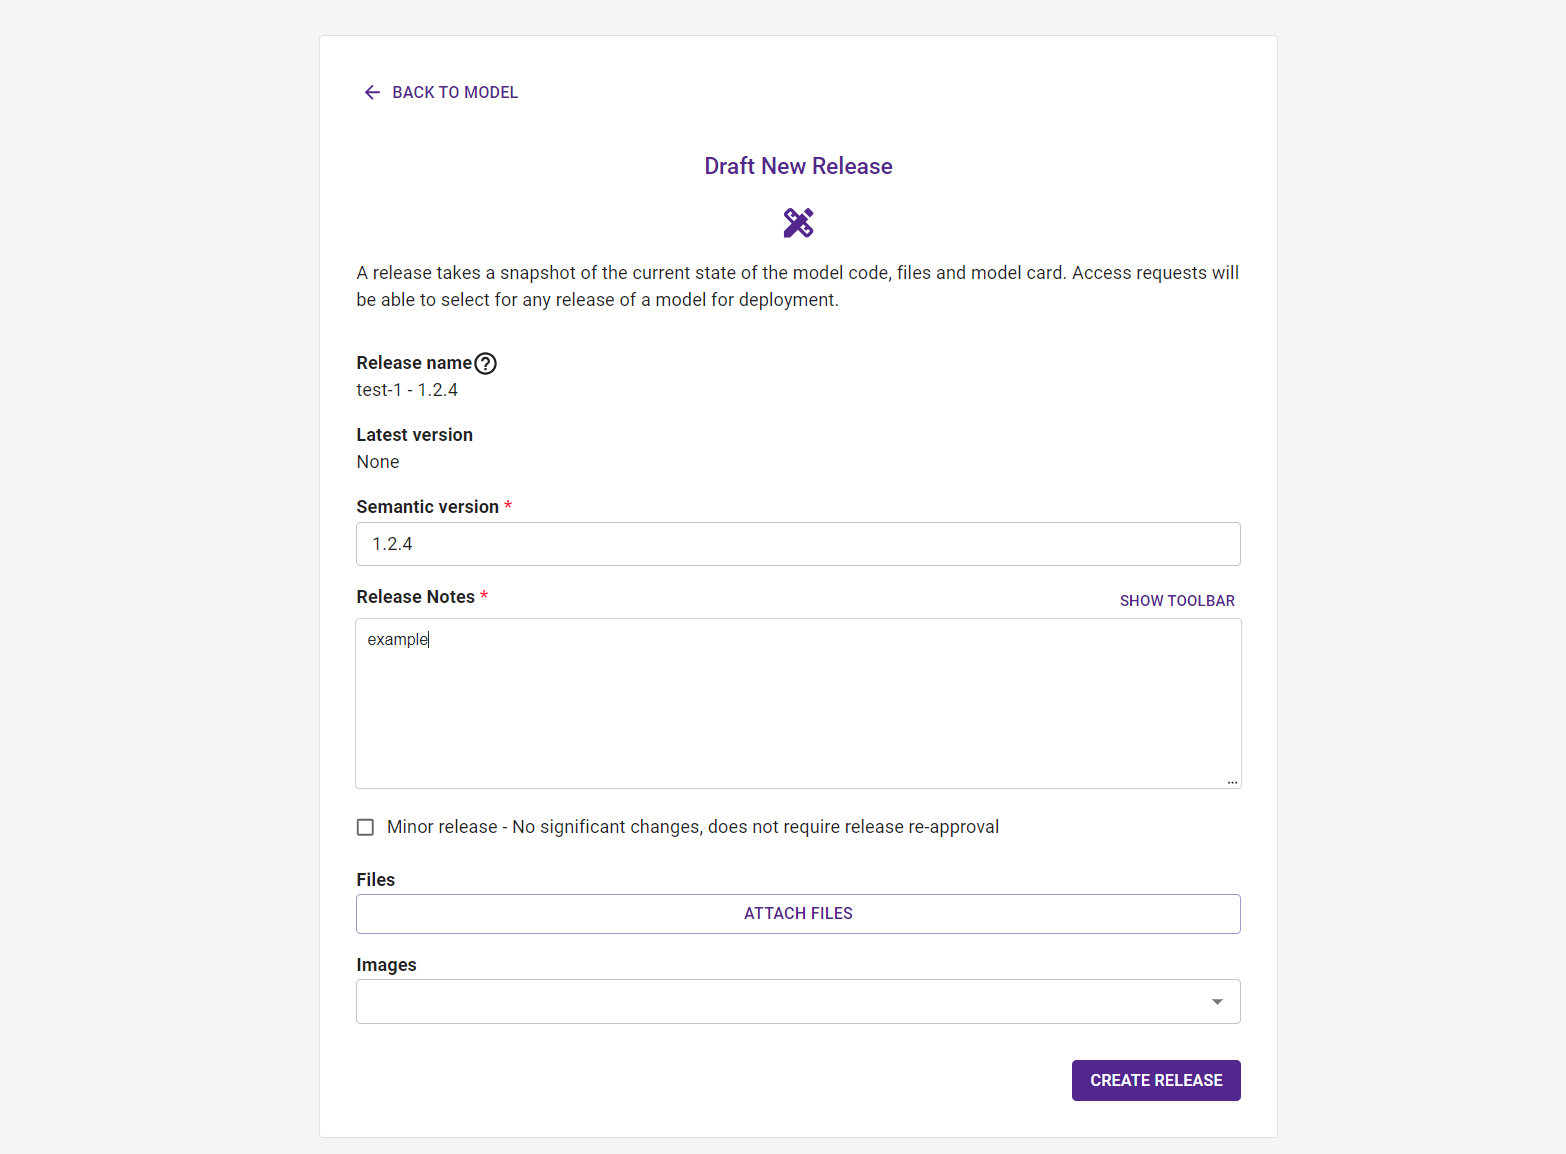
Task: Enable release re-approval exemption option
Action: tap(365, 827)
